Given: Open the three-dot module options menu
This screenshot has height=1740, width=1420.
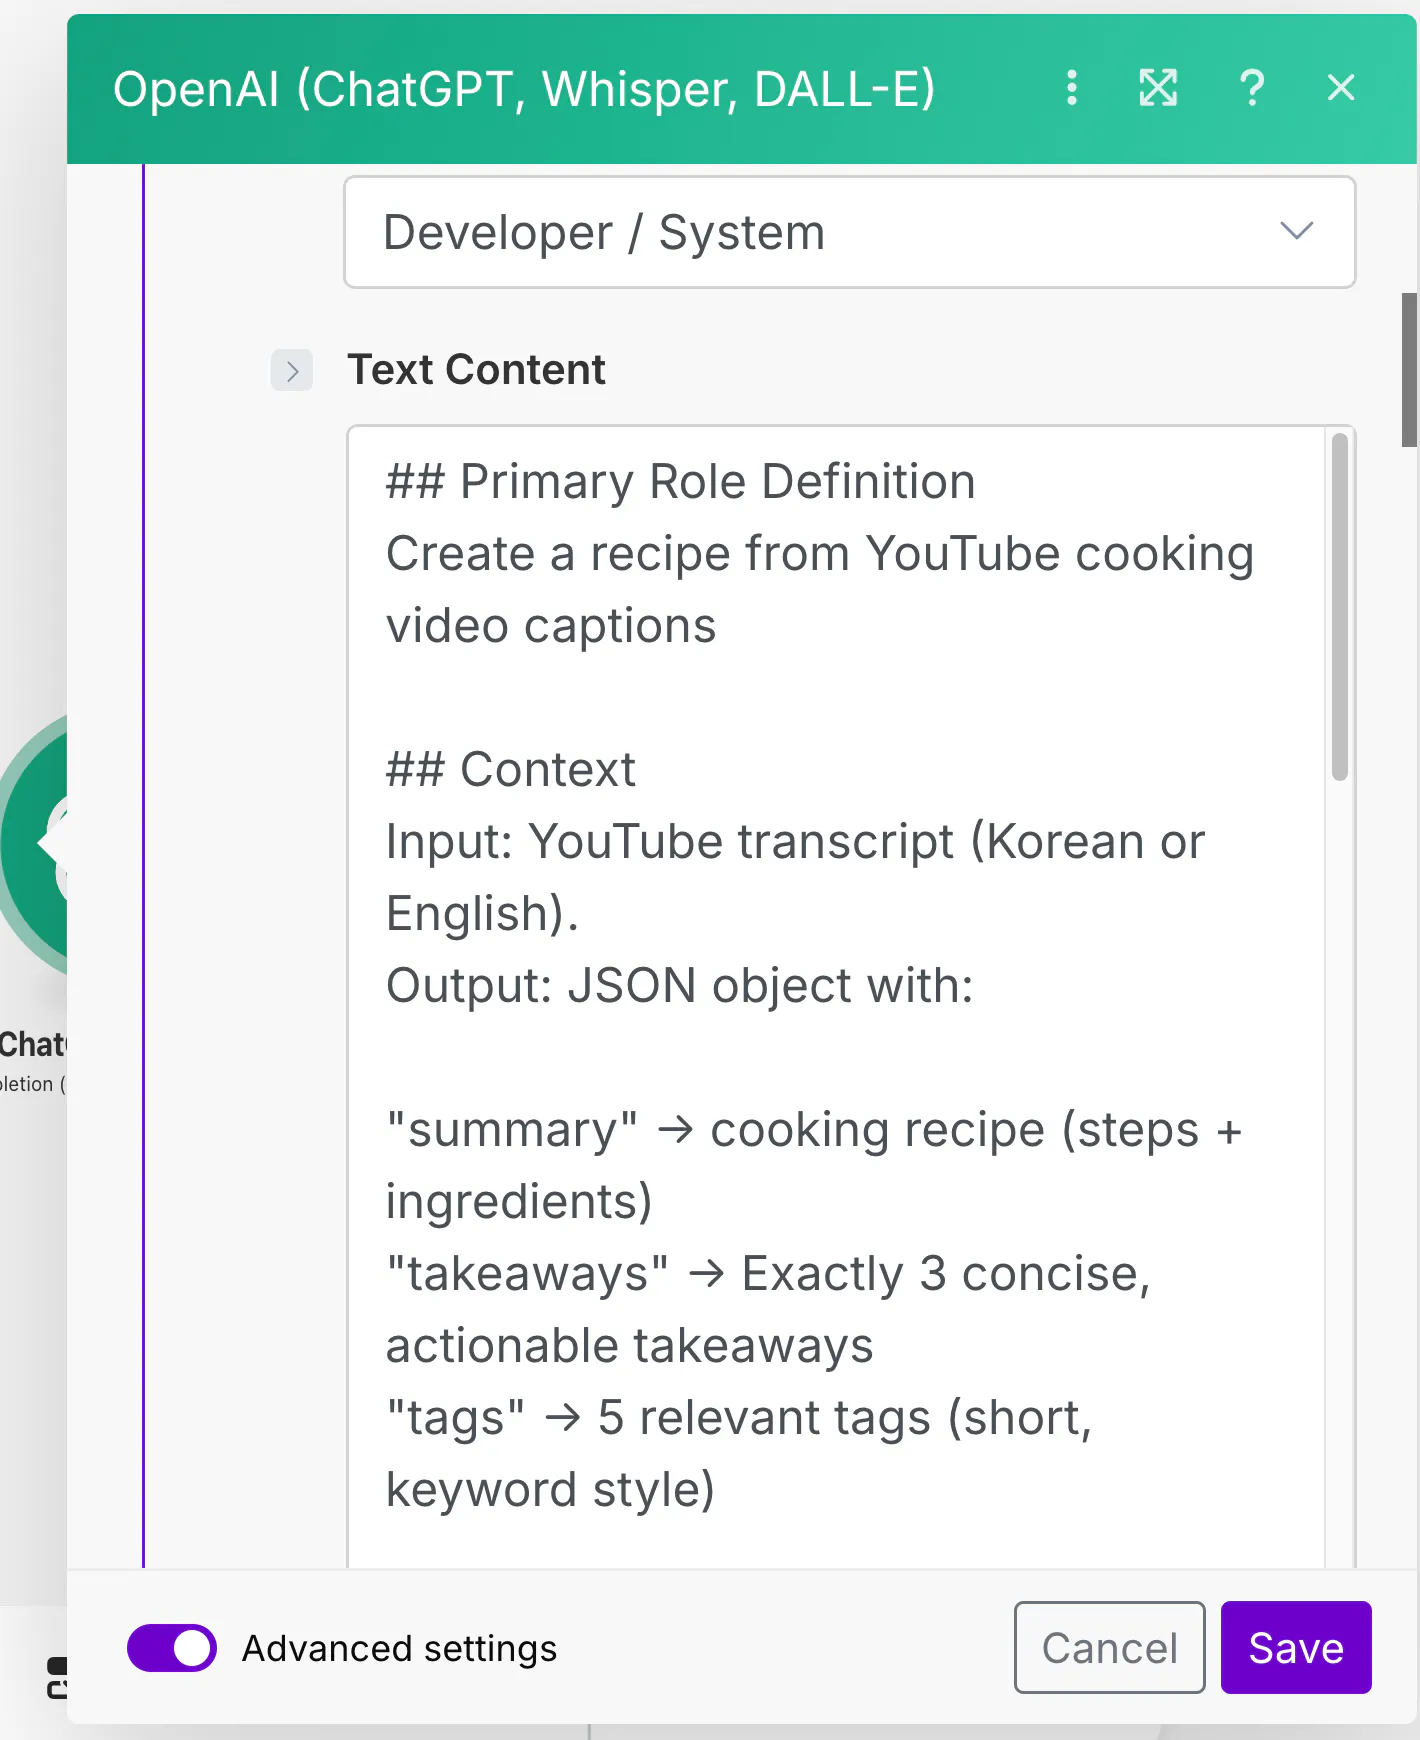Looking at the screenshot, I should click(1072, 88).
